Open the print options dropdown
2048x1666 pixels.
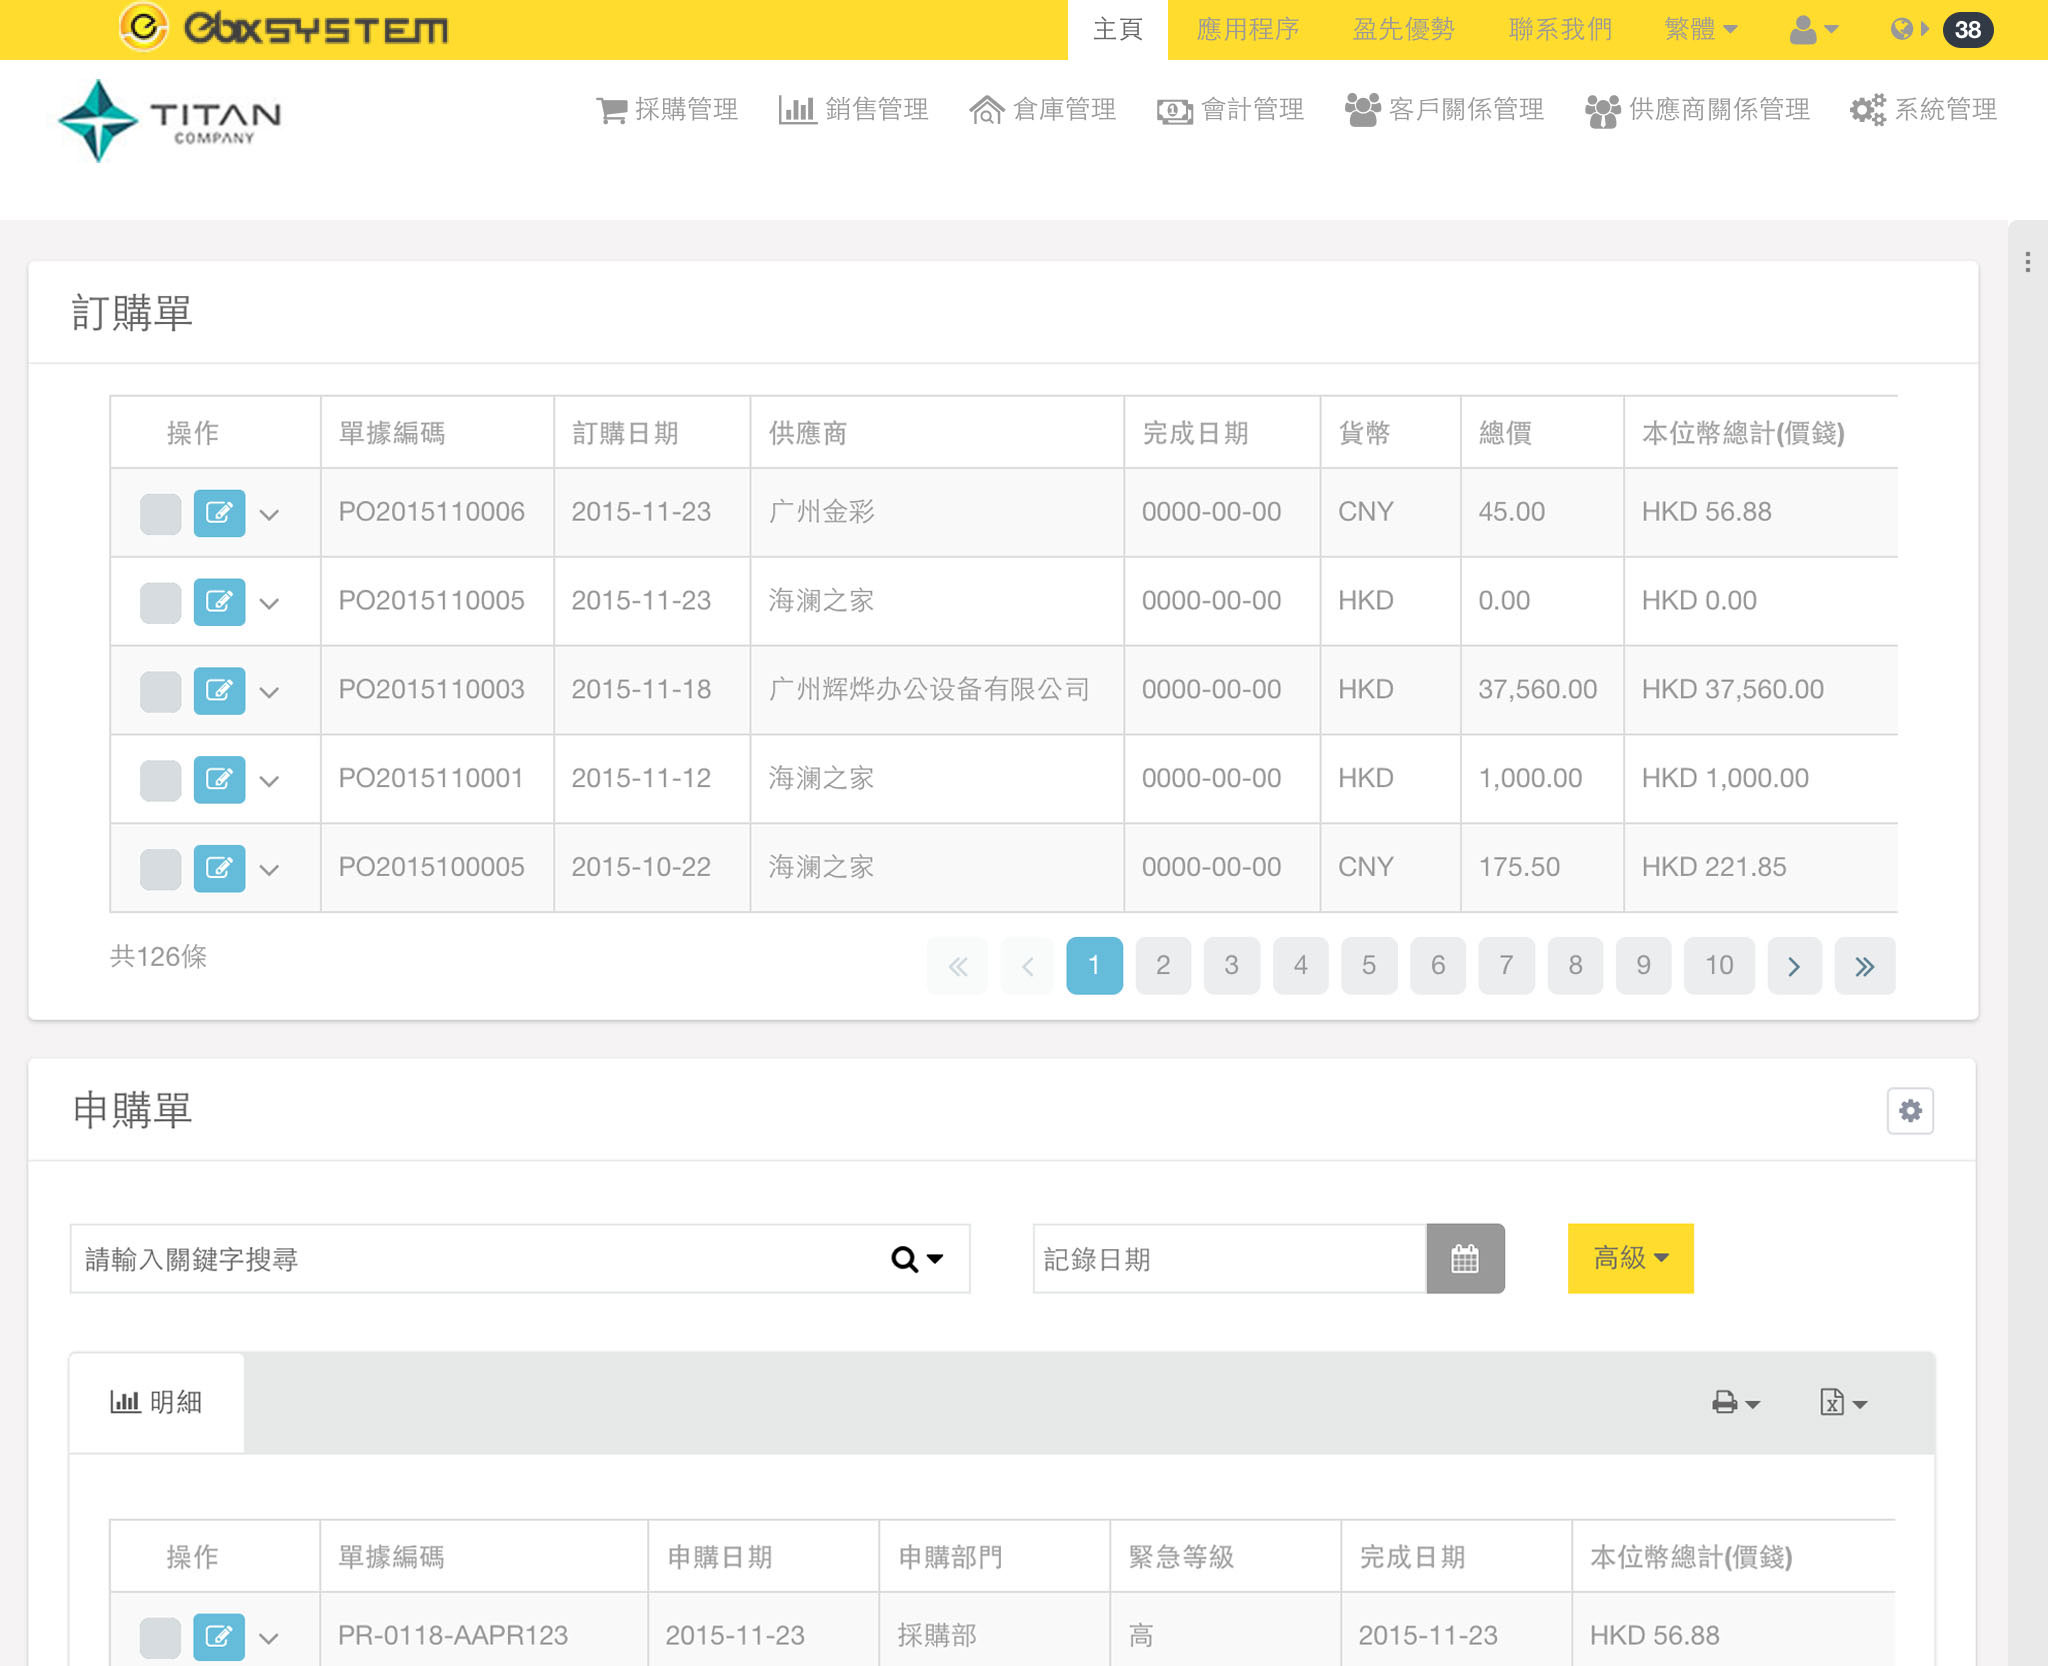click(x=1735, y=1403)
